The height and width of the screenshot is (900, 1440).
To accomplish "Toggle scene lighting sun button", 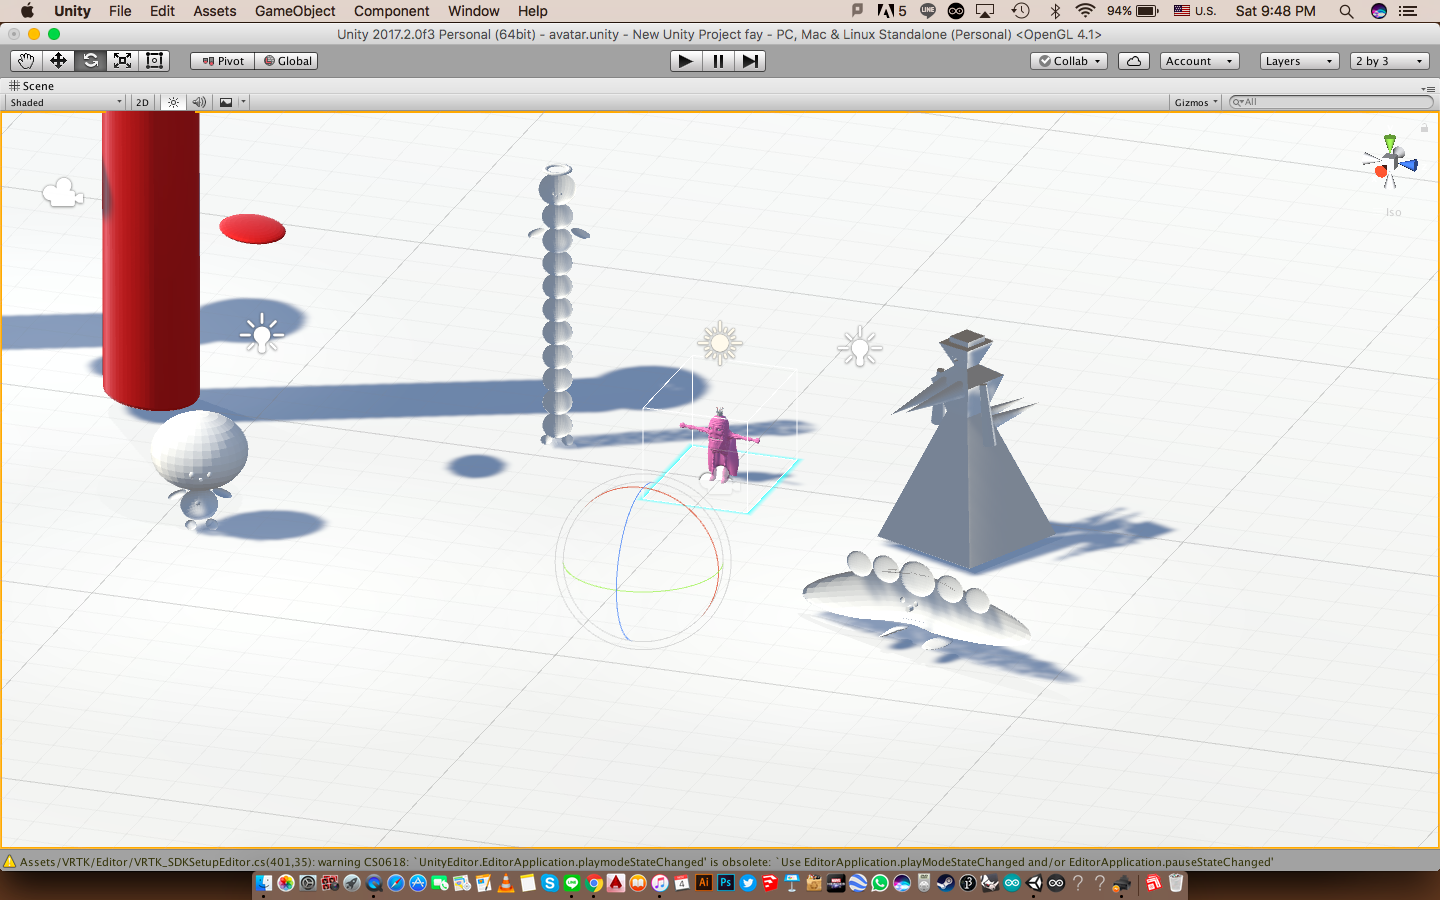I will point(173,102).
